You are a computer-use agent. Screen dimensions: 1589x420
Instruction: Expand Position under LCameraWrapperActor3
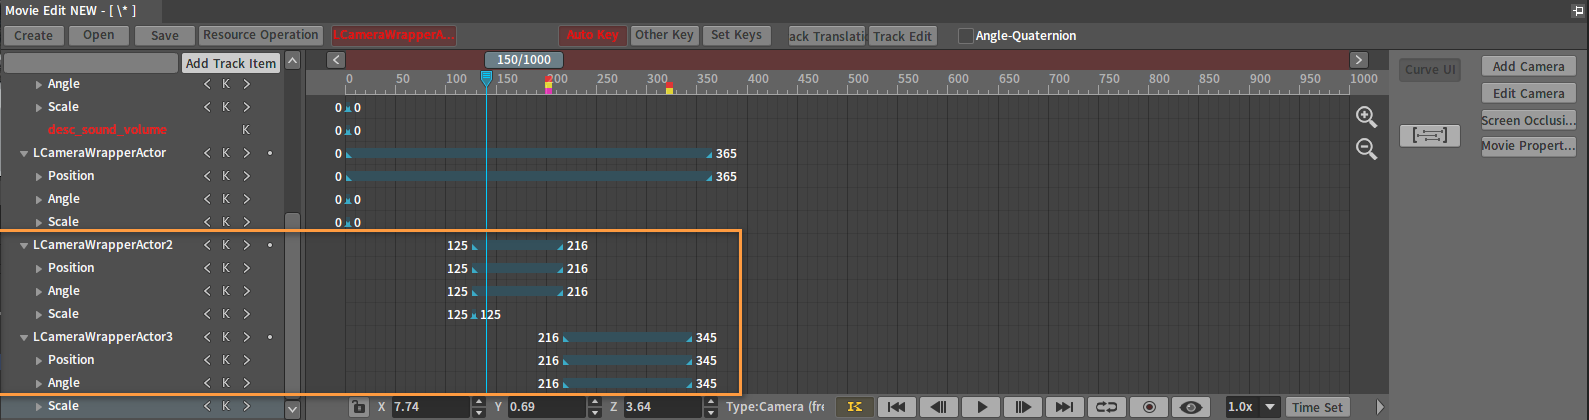pyautogui.click(x=39, y=360)
